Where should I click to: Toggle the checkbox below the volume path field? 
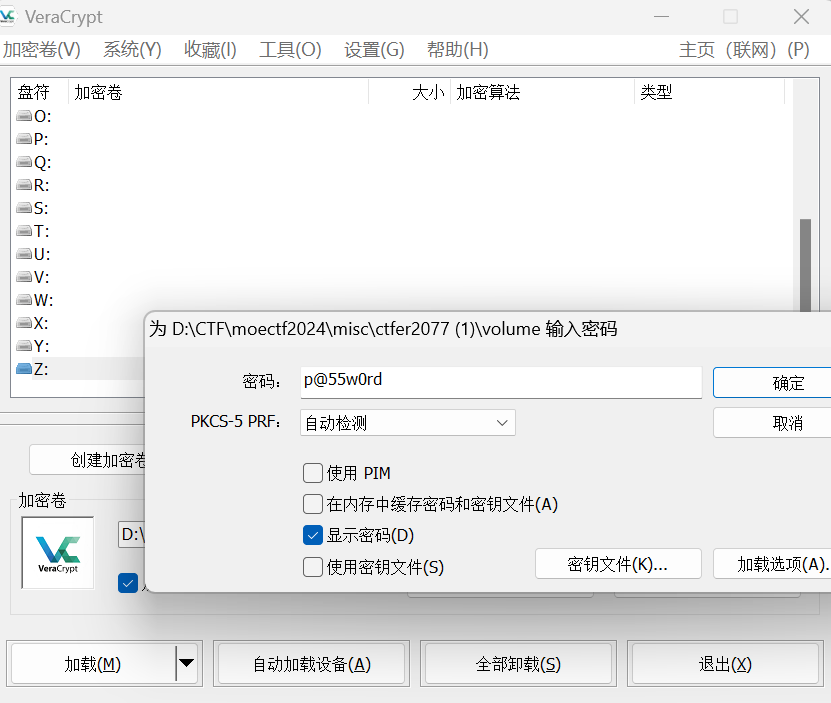tap(128, 583)
